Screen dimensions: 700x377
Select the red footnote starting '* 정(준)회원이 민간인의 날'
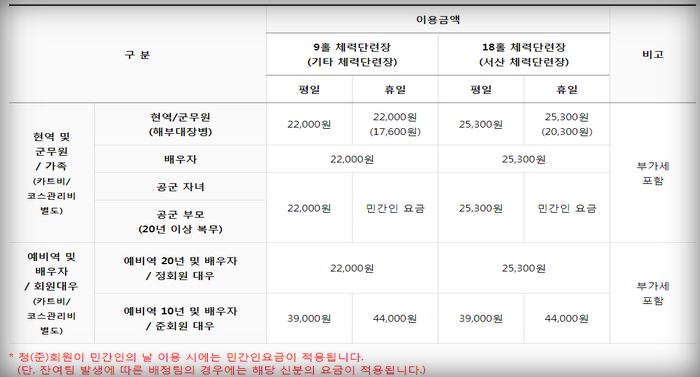click(187, 357)
